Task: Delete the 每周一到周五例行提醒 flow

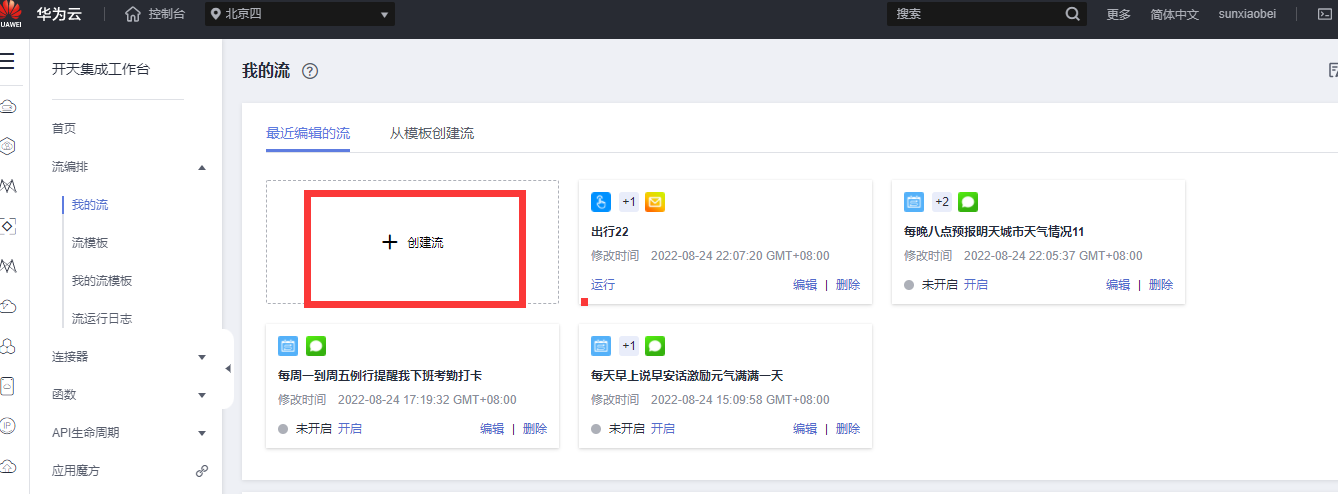Action: pos(535,429)
